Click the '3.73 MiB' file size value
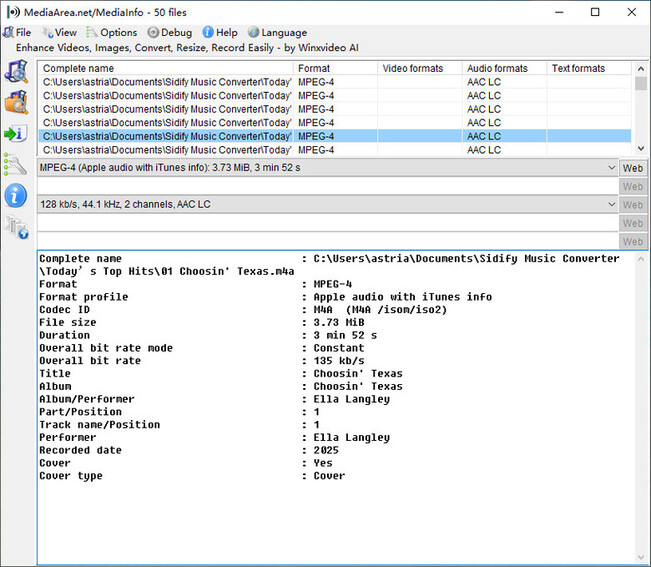 (x=338, y=323)
